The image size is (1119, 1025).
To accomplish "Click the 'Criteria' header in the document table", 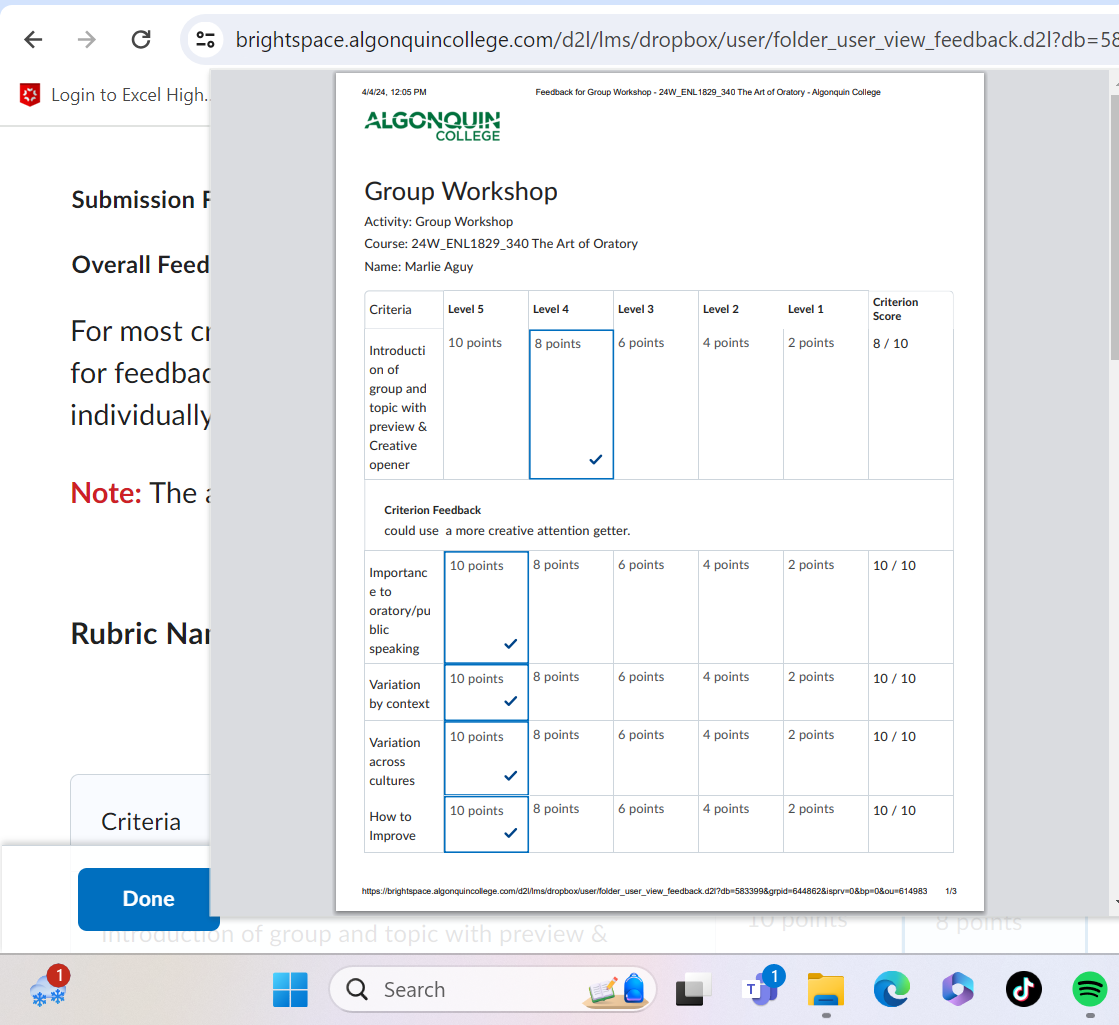I will pos(390,309).
